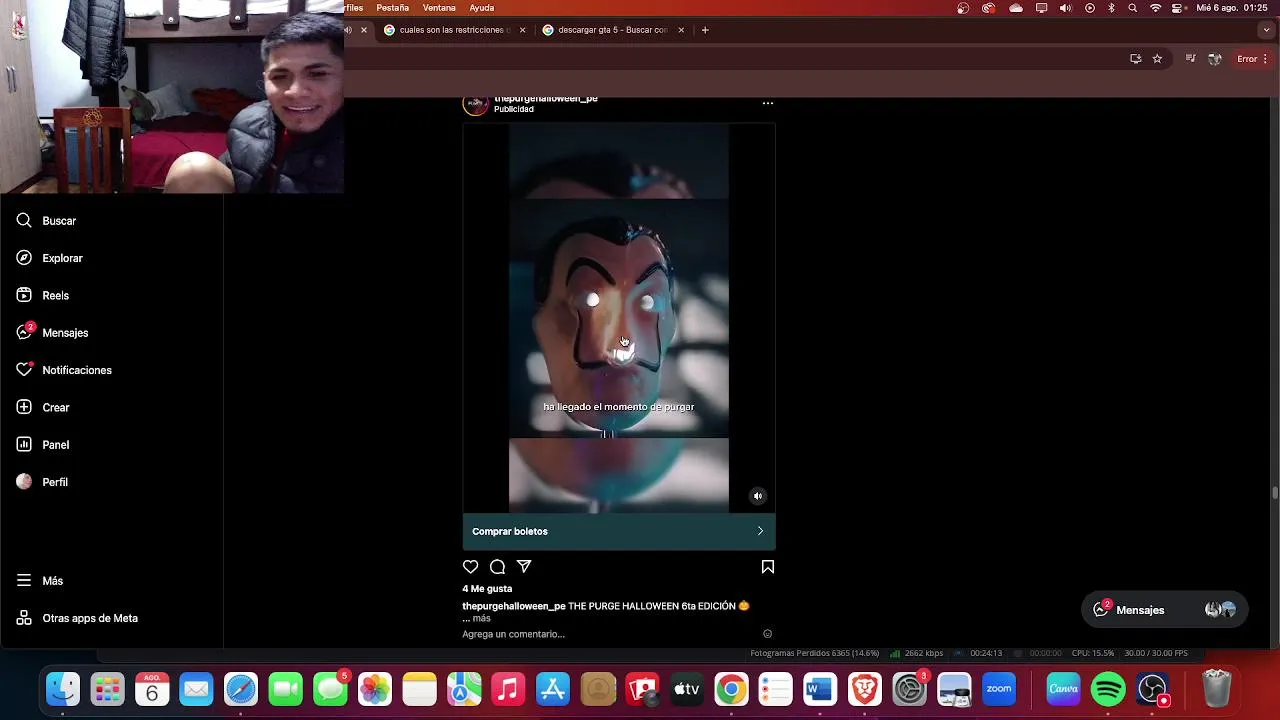Expand caption with 'más' link

482,619
